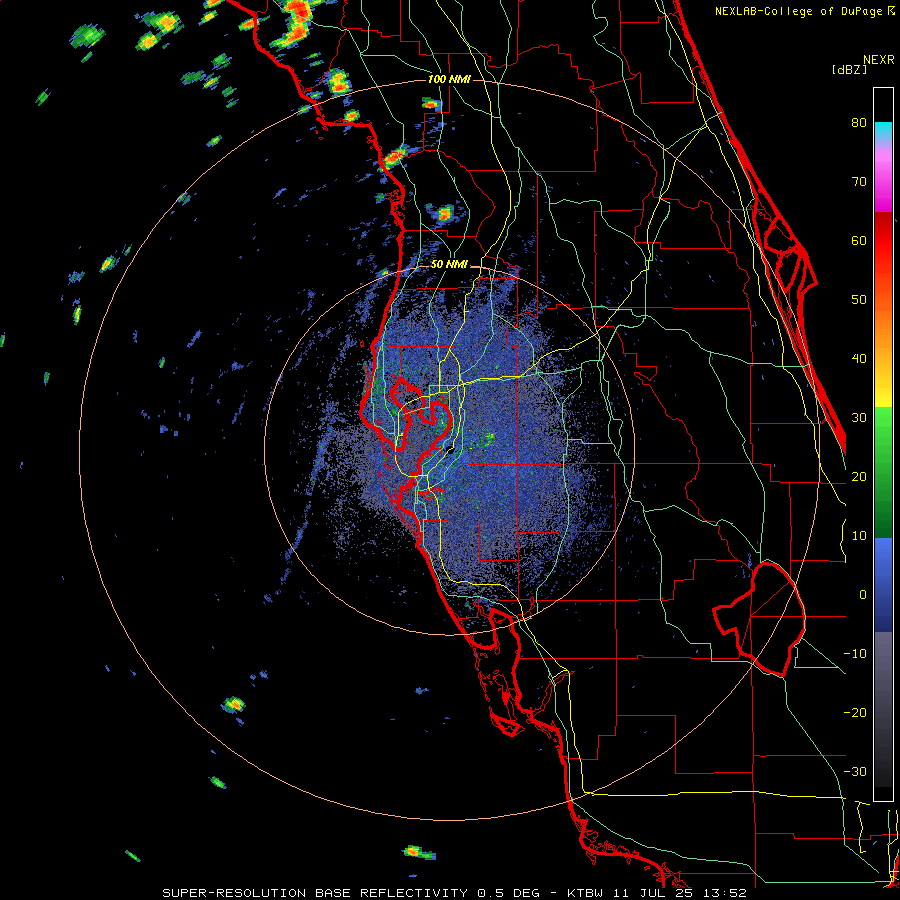The width and height of the screenshot is (900, 900).
Task: Click the 0 value on the dBZ scale
Action: click(863, 595)
